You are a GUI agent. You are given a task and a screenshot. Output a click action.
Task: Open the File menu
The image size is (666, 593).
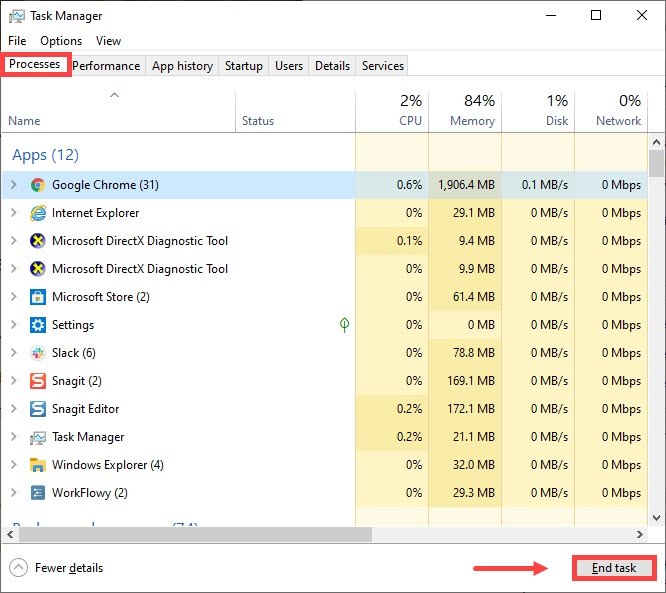17,41
